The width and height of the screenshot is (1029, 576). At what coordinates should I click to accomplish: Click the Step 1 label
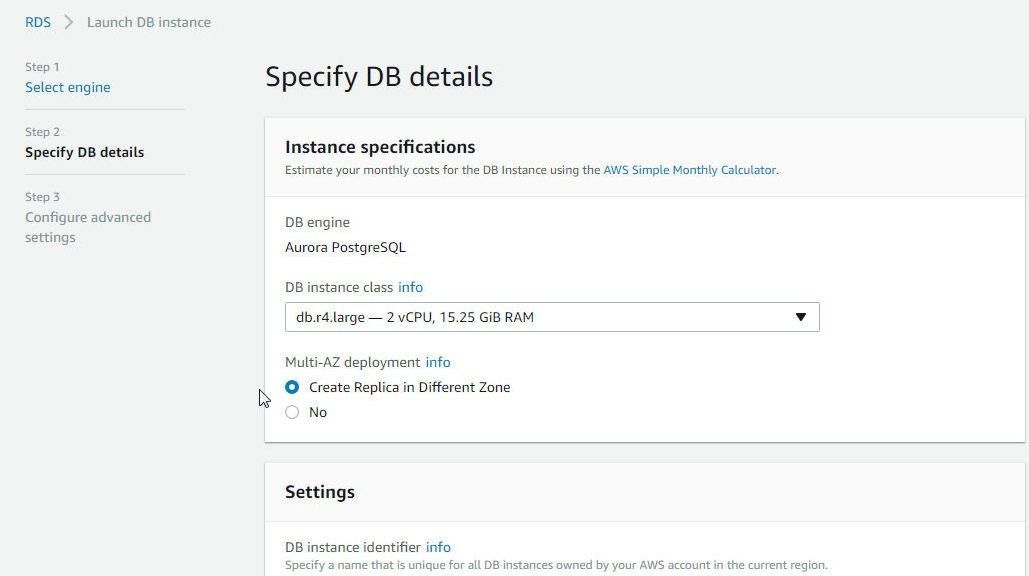42,67
